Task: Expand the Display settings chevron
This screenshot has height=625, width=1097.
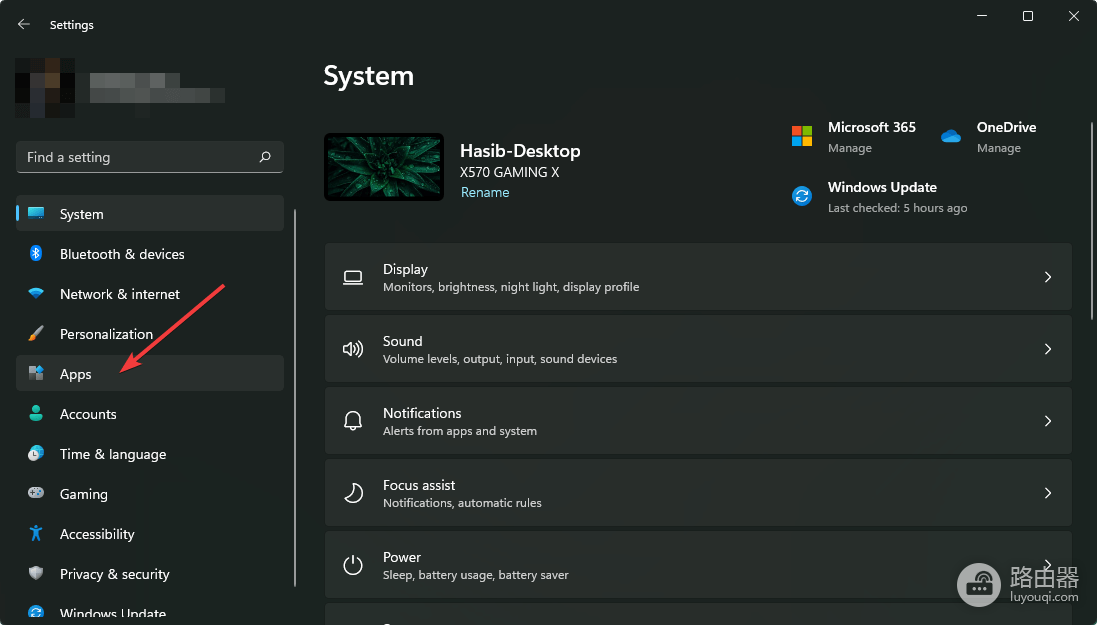Action: click(1047, 277)
